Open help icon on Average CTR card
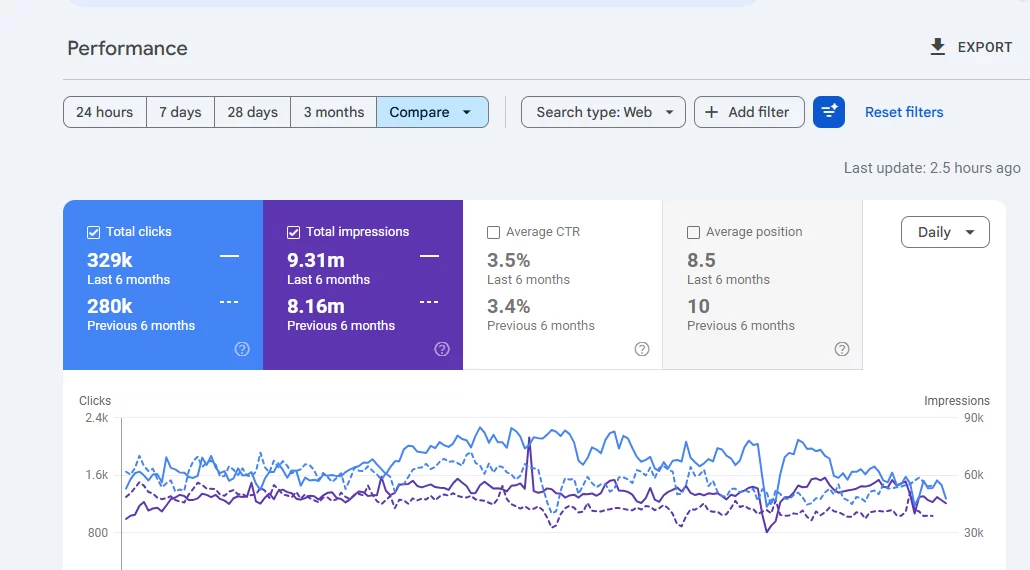Image resolution: width=1030 pixels, height=570 pixels. click(642, 349)
